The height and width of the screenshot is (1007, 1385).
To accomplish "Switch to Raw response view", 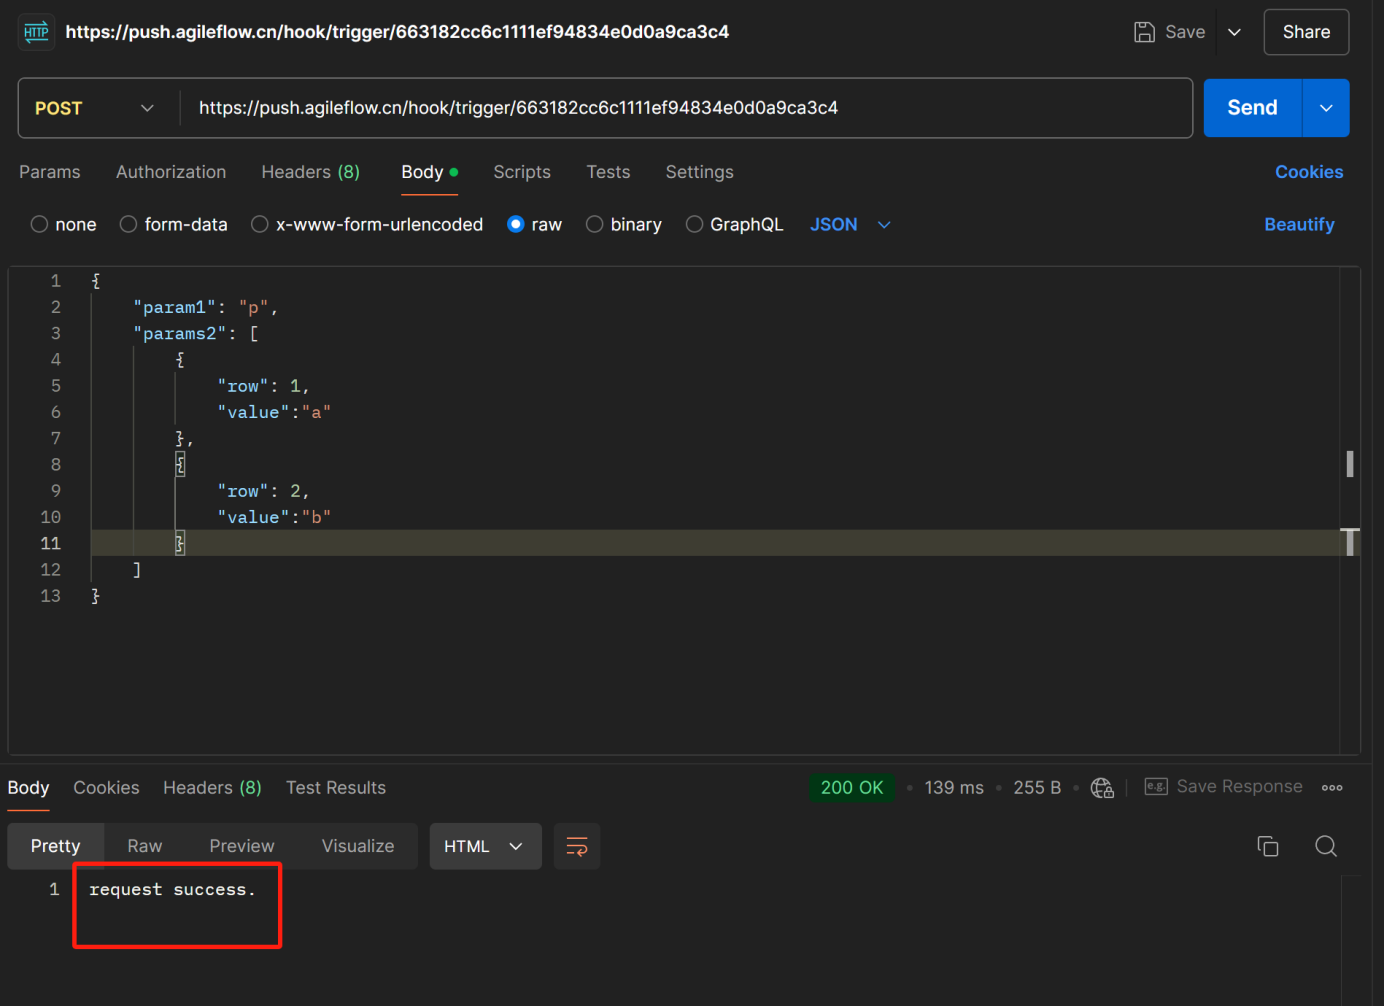I will pos(145,846).
